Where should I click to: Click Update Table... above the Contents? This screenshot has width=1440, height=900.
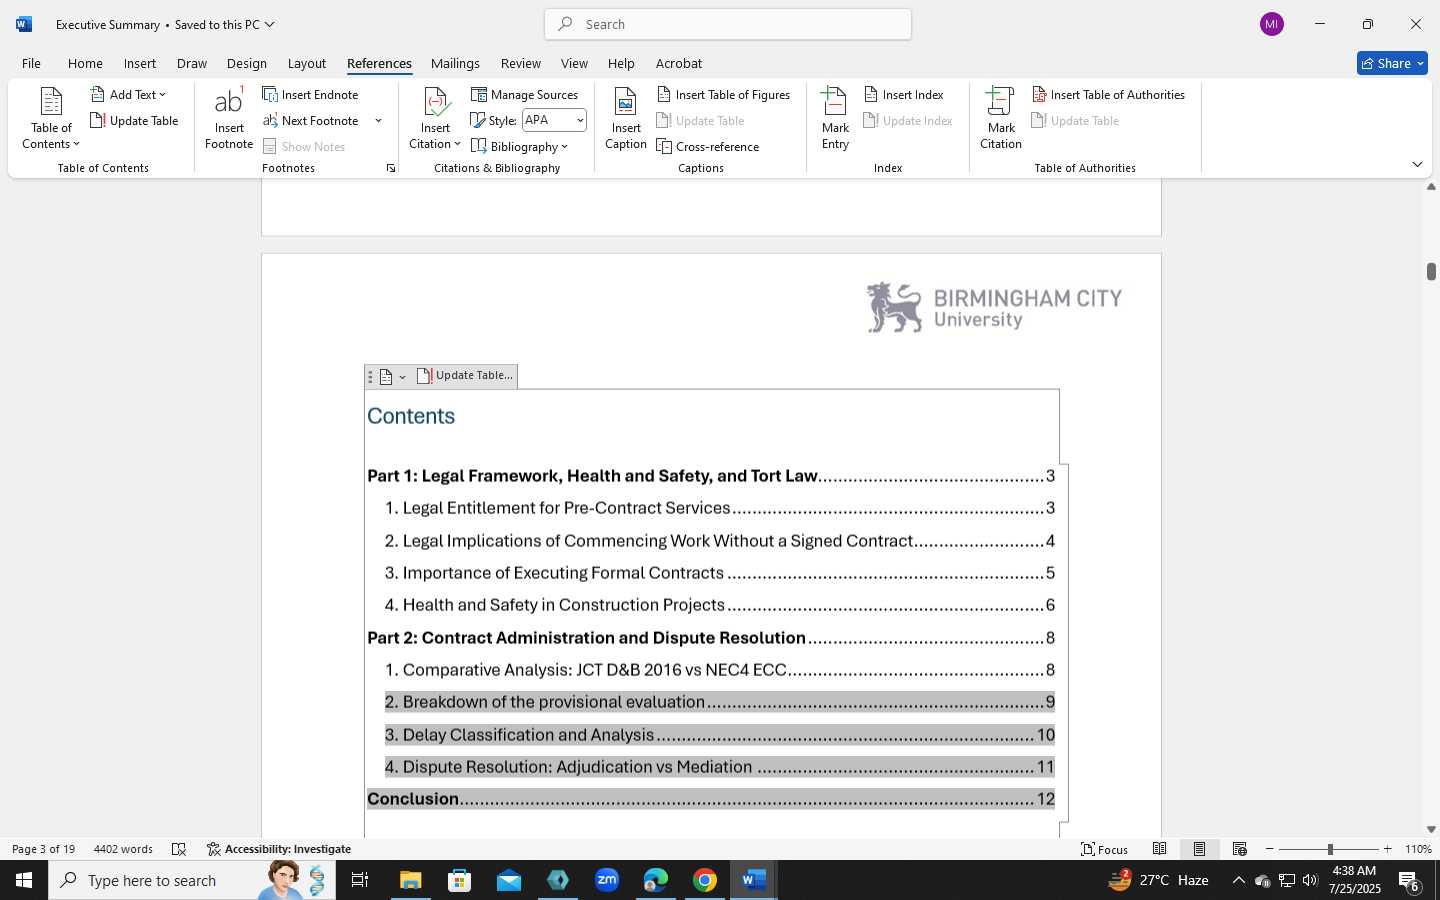point(465,376)
